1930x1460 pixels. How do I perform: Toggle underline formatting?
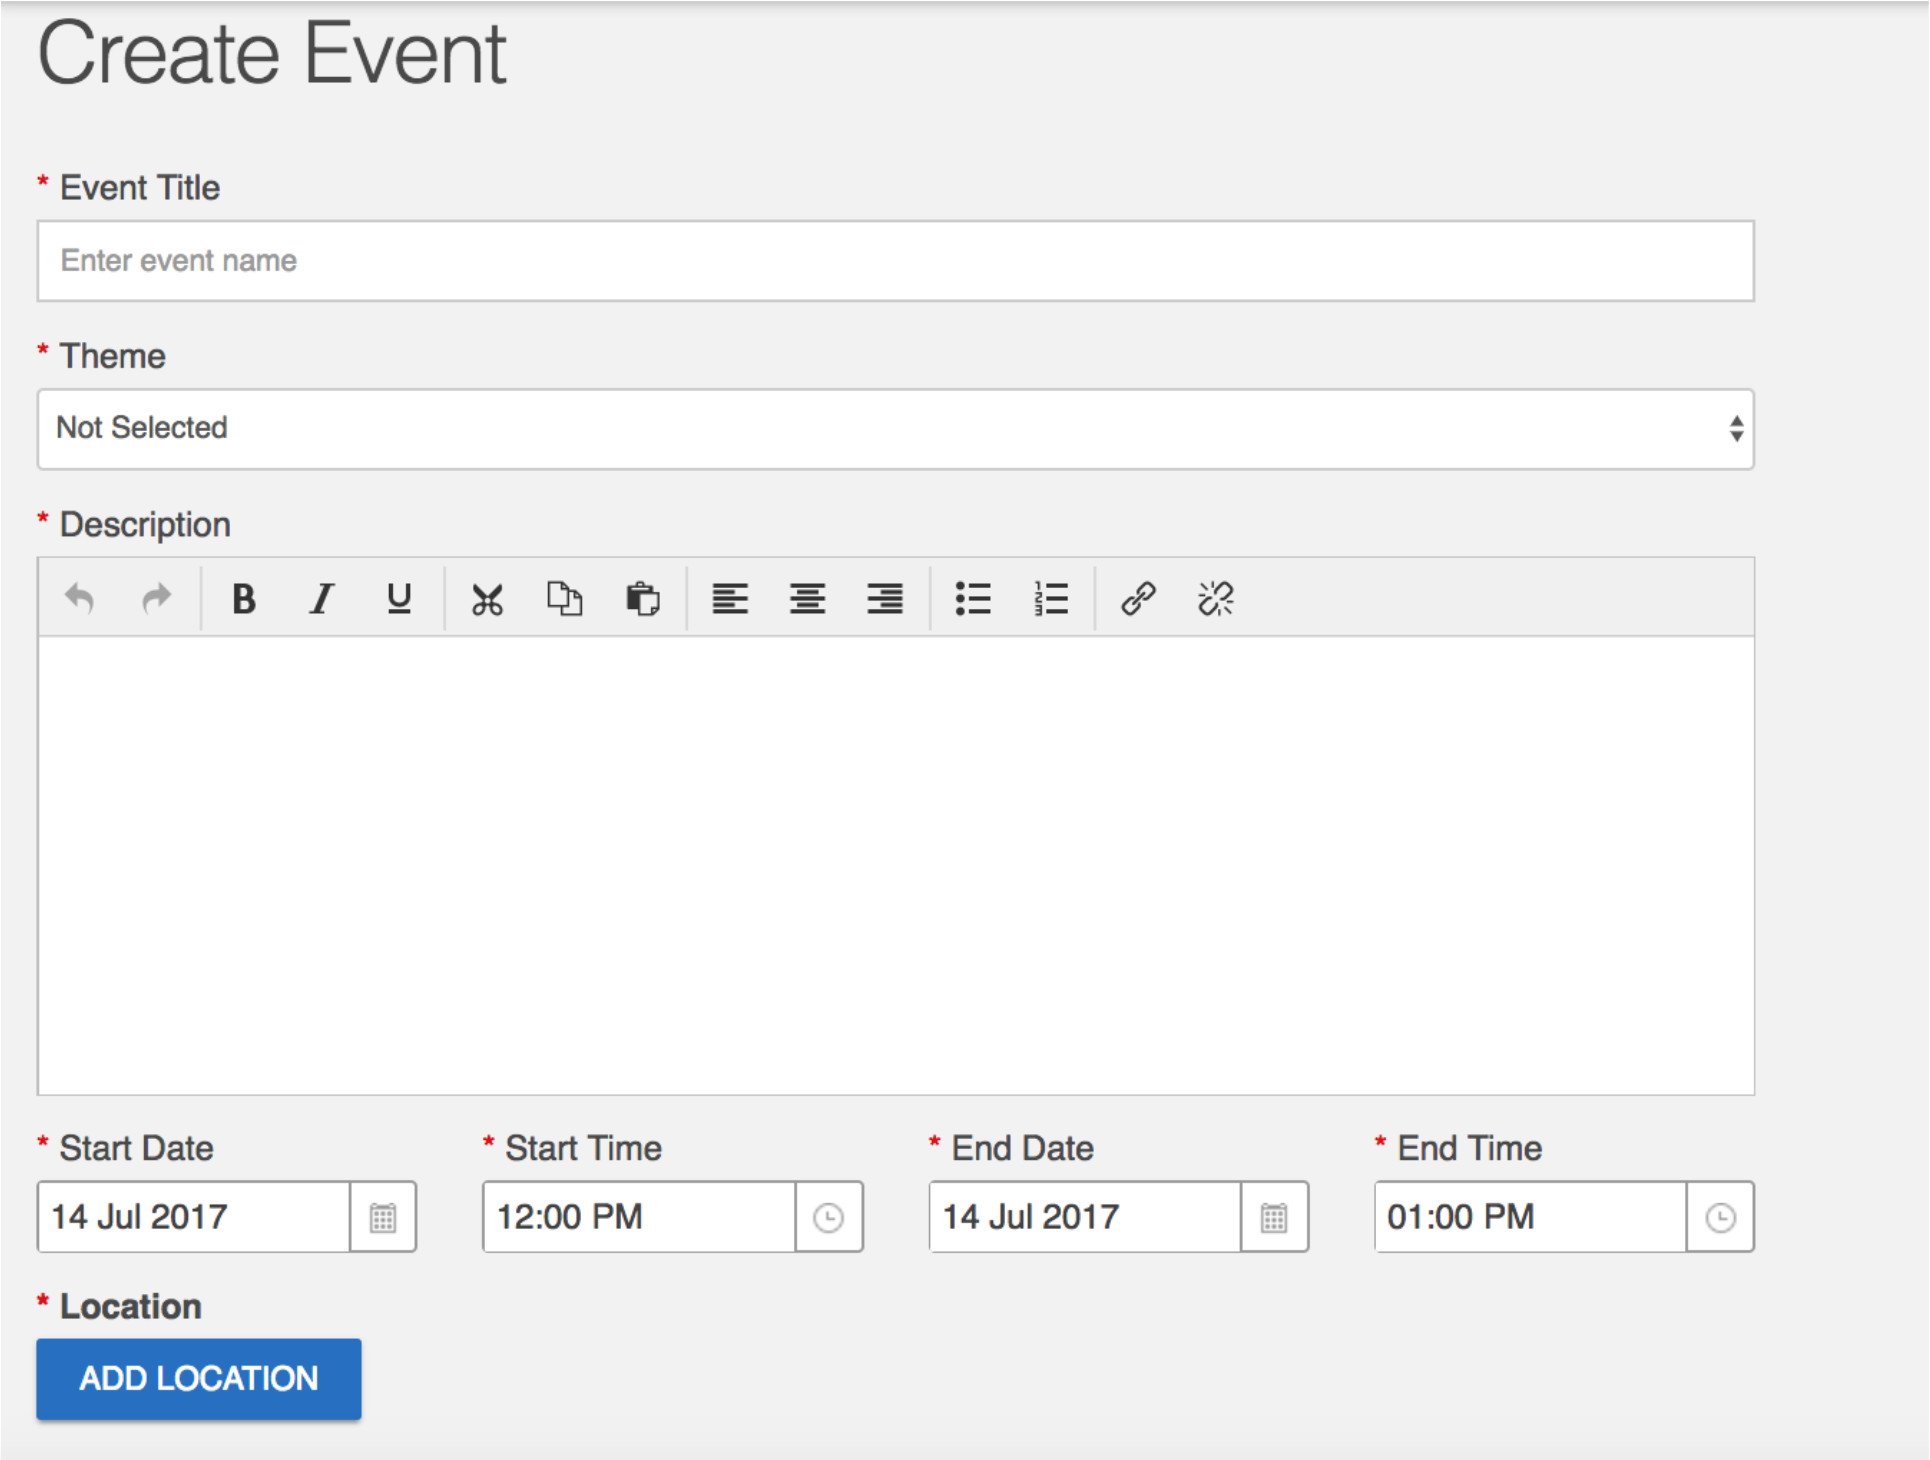click(399, 598)
